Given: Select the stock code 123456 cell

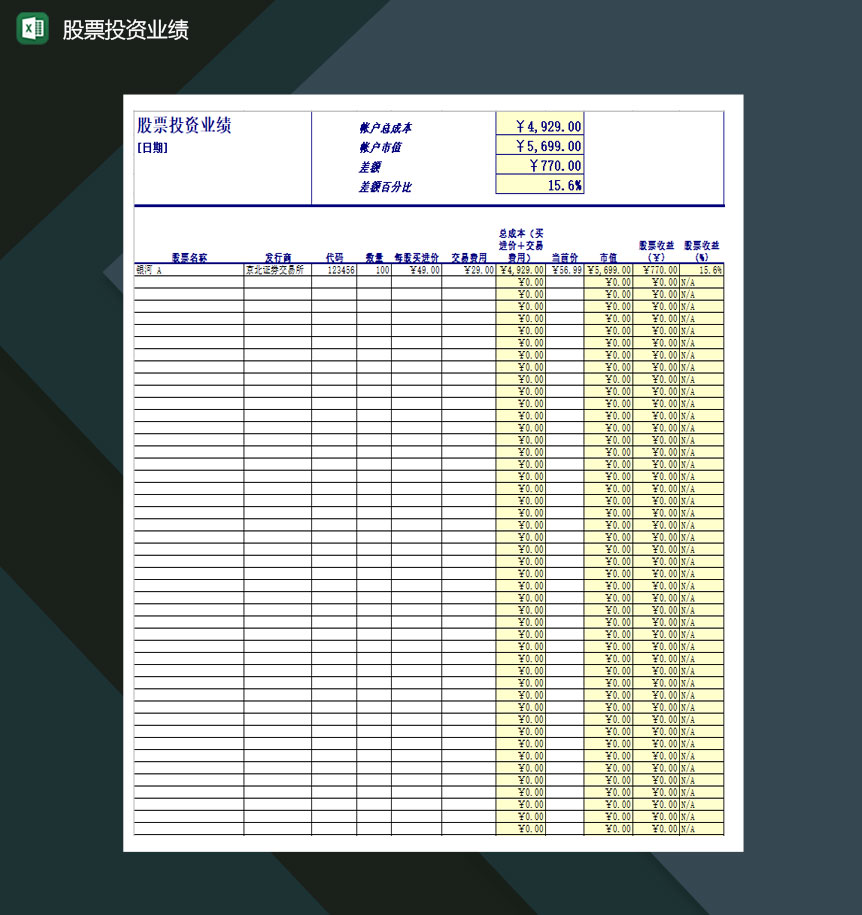Looking at the screenshot, I should coord(339,269).
